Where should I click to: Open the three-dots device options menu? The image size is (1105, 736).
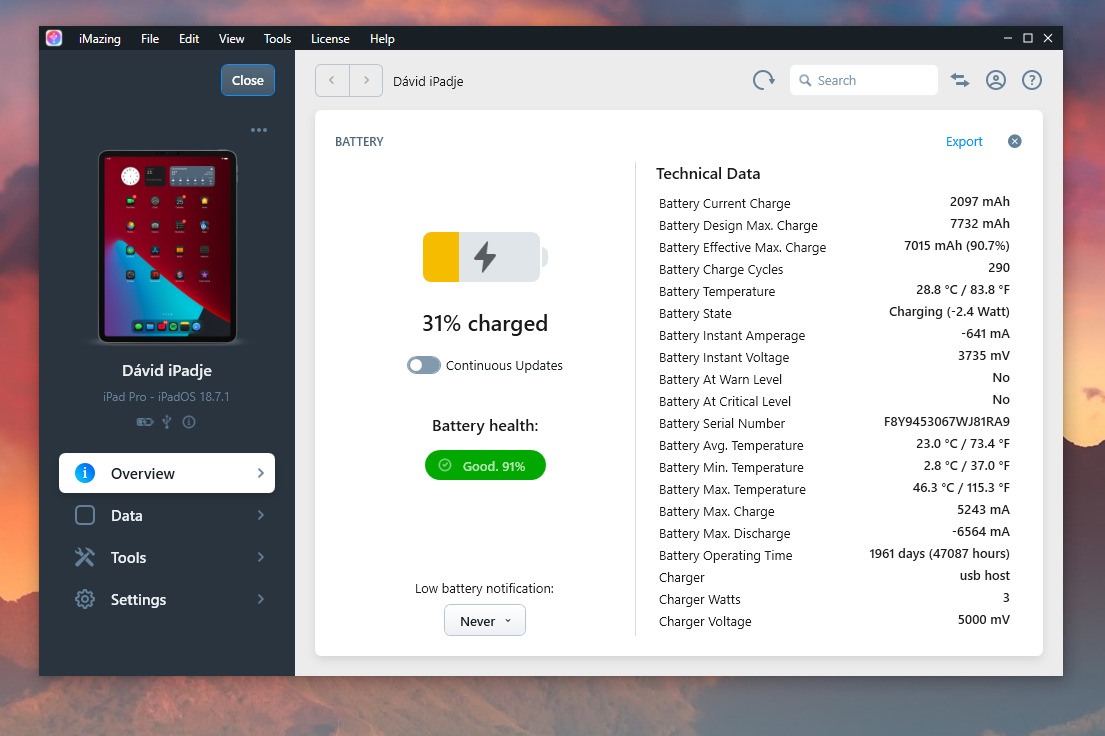coord(259,130)
